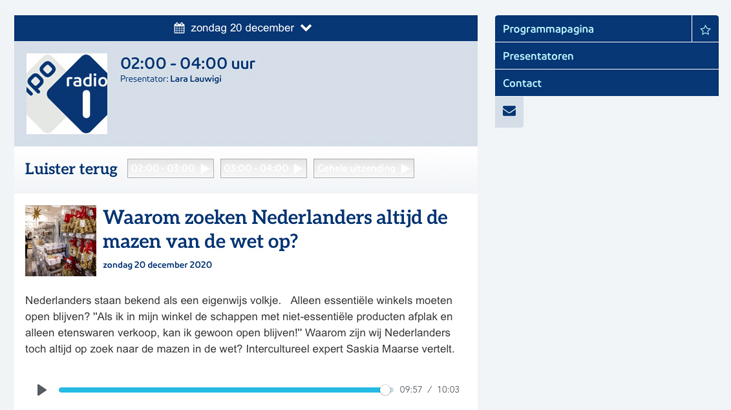This screenshot has height=410, width=731.
Task: Click the envelope email icon
Action: [509, 111]
